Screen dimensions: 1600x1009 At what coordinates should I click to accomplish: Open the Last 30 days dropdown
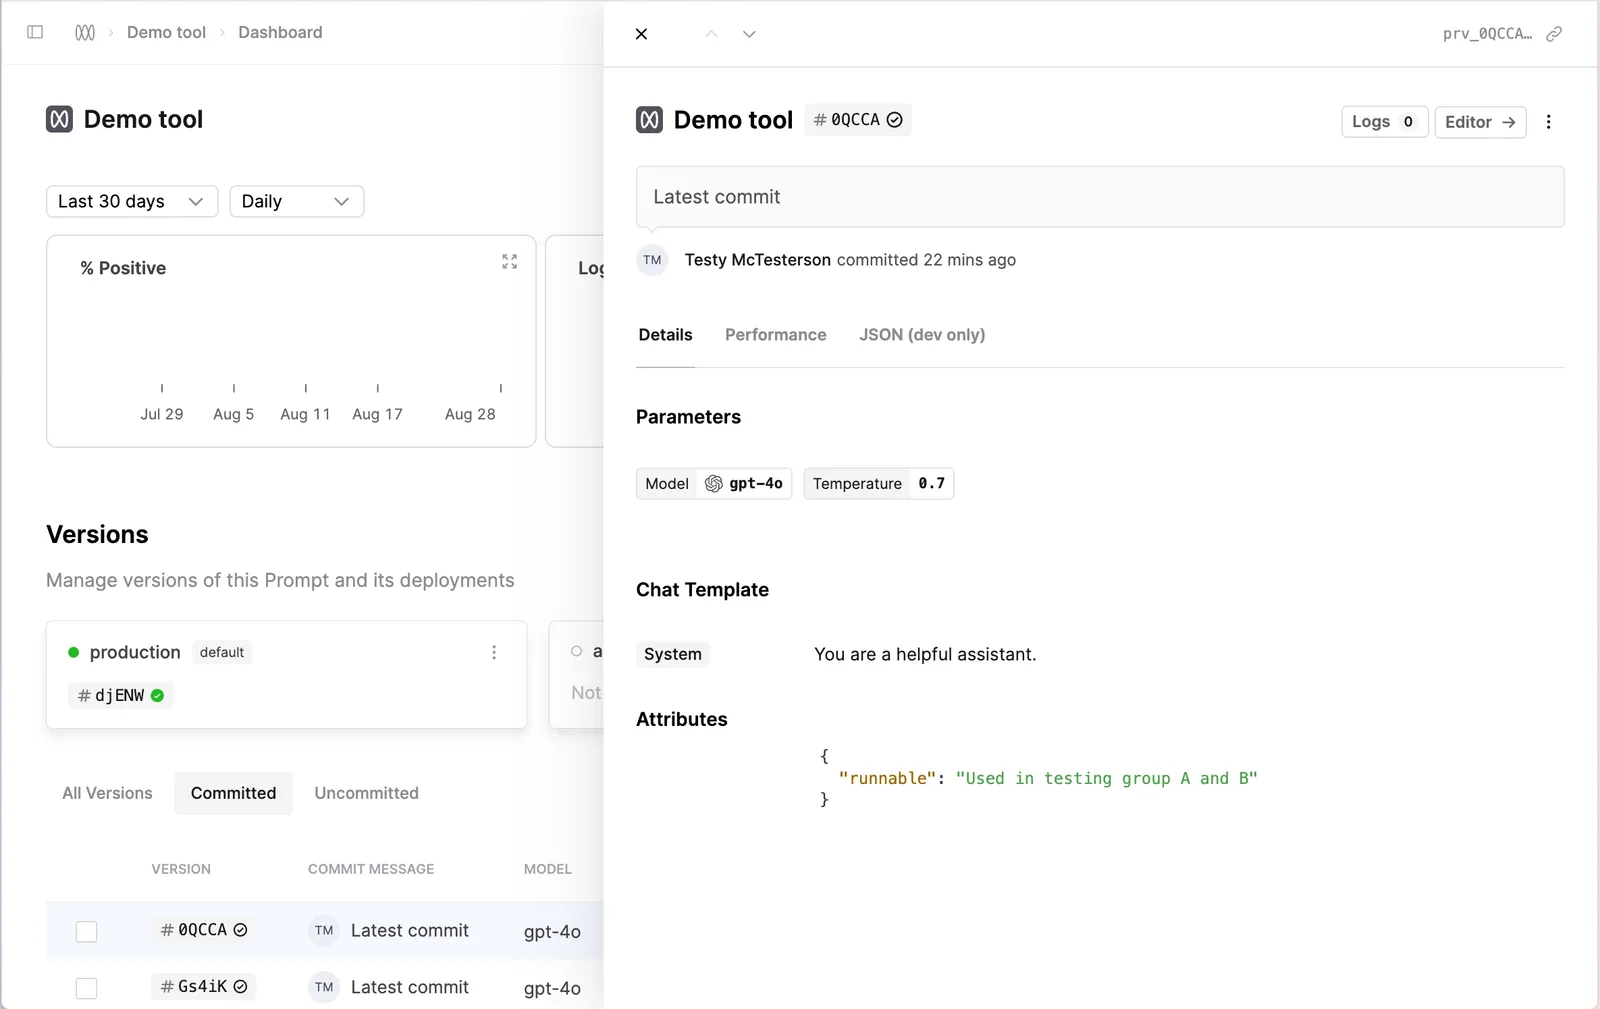click(x=132, y=201)
